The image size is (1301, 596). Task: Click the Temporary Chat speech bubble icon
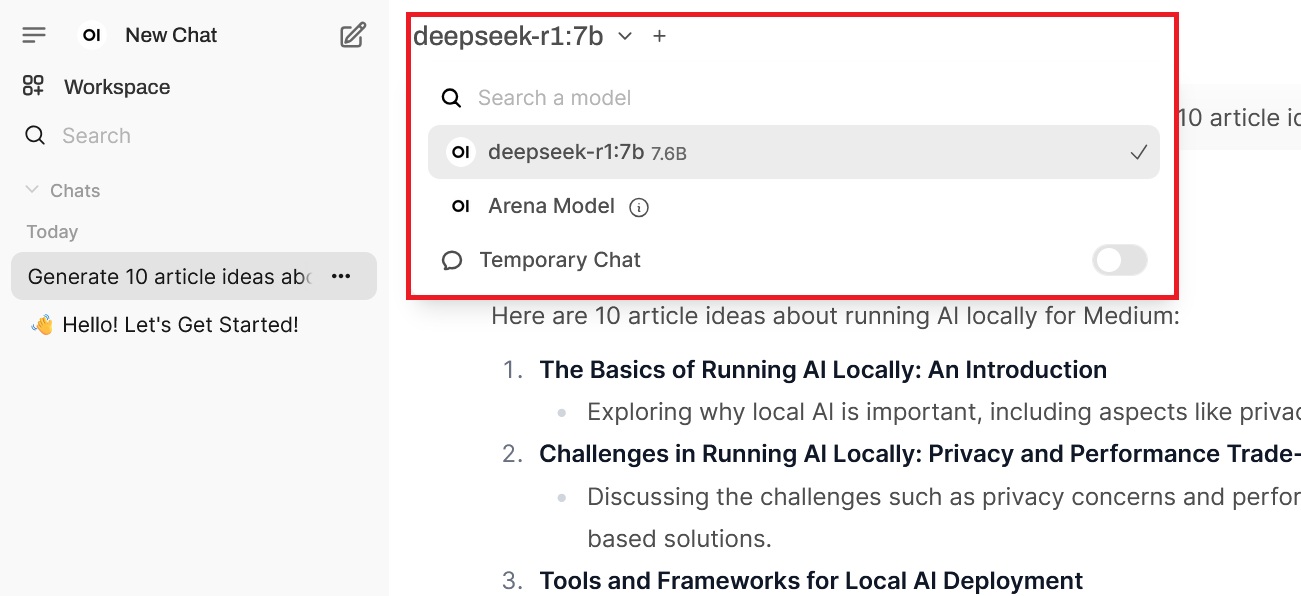tap(452, 261)
